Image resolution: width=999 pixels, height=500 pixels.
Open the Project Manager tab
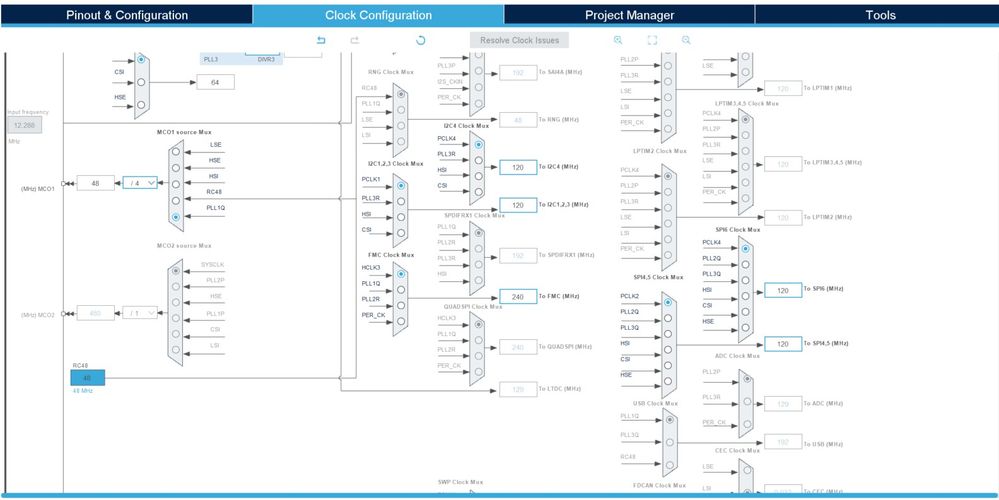coord(629,15)
